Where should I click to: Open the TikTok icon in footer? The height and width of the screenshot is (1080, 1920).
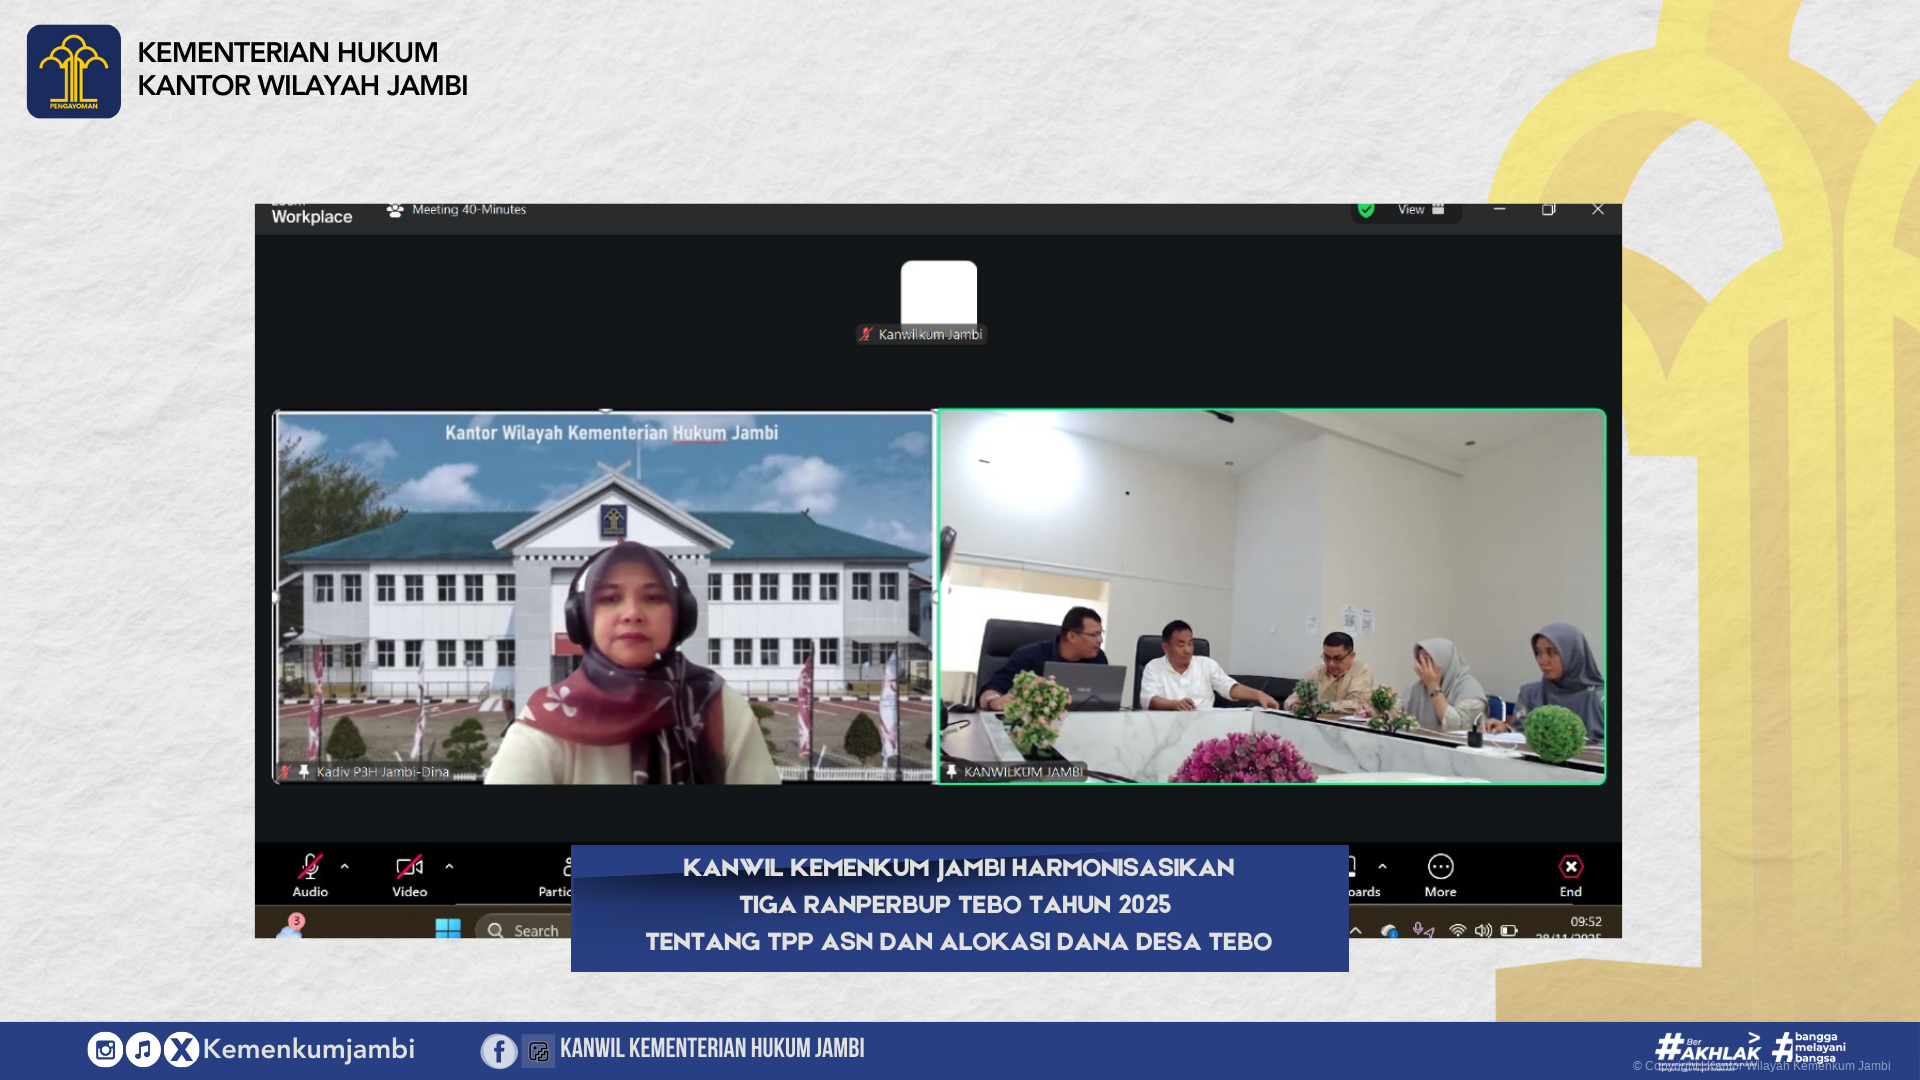(x=143, y=1049)
